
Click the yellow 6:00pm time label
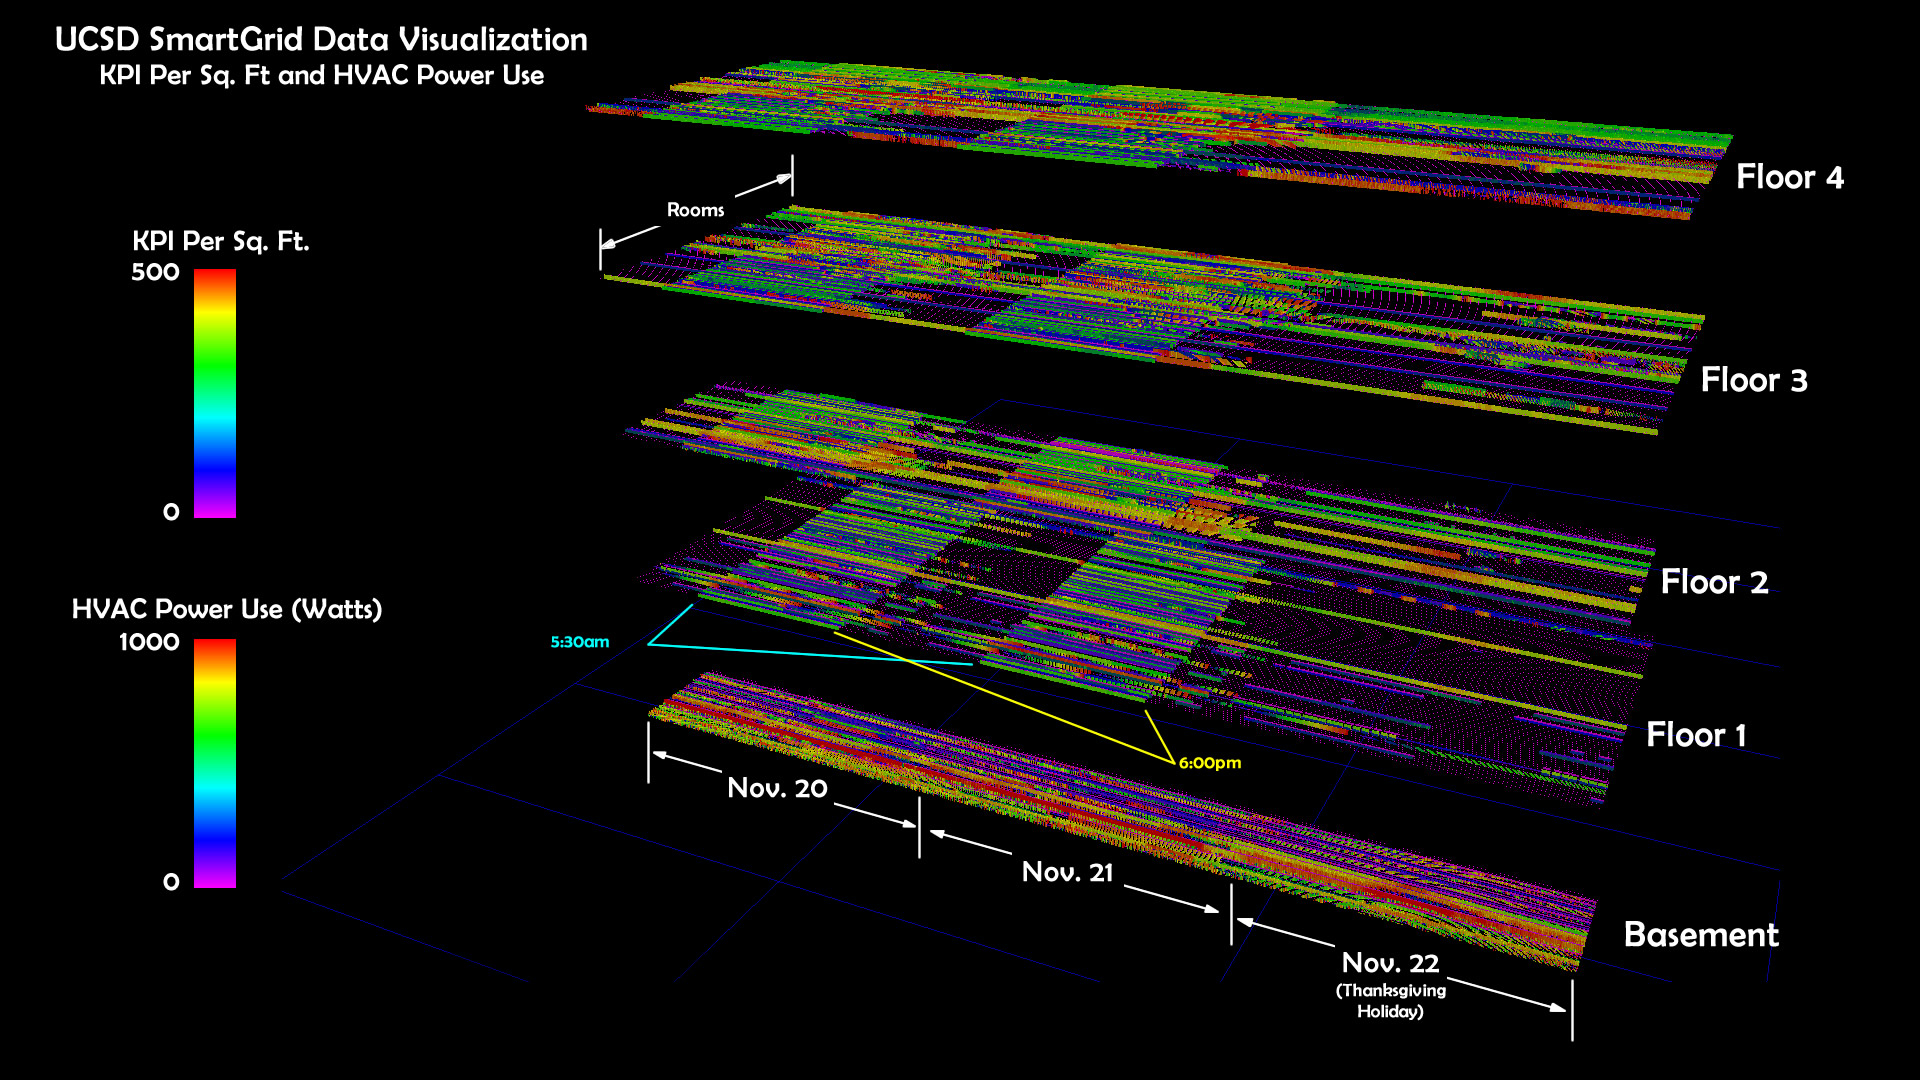[1210, 763]
